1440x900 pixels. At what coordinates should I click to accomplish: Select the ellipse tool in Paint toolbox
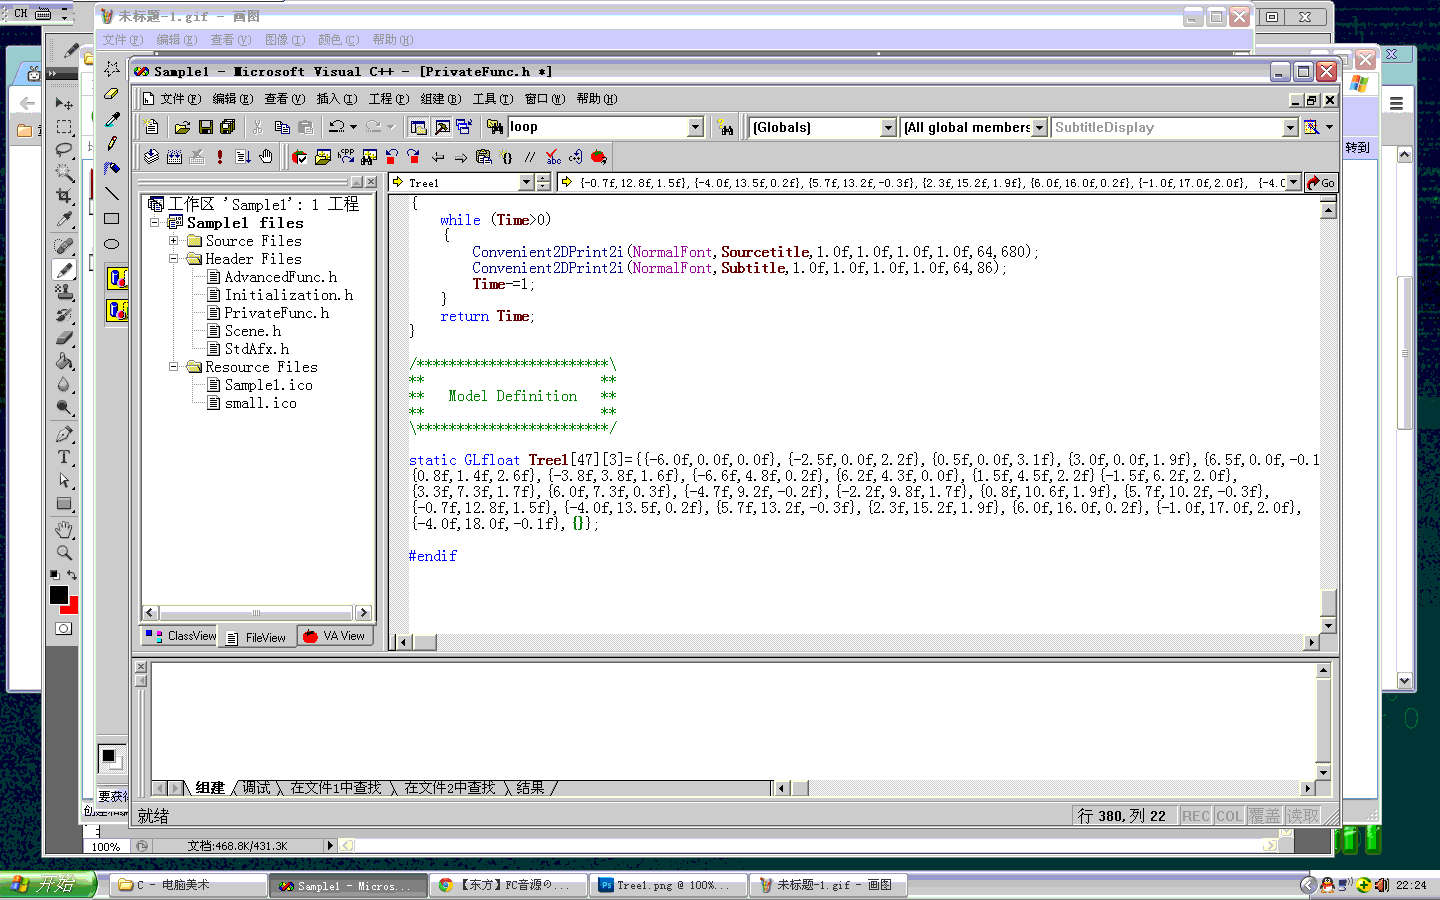[112, 244]
